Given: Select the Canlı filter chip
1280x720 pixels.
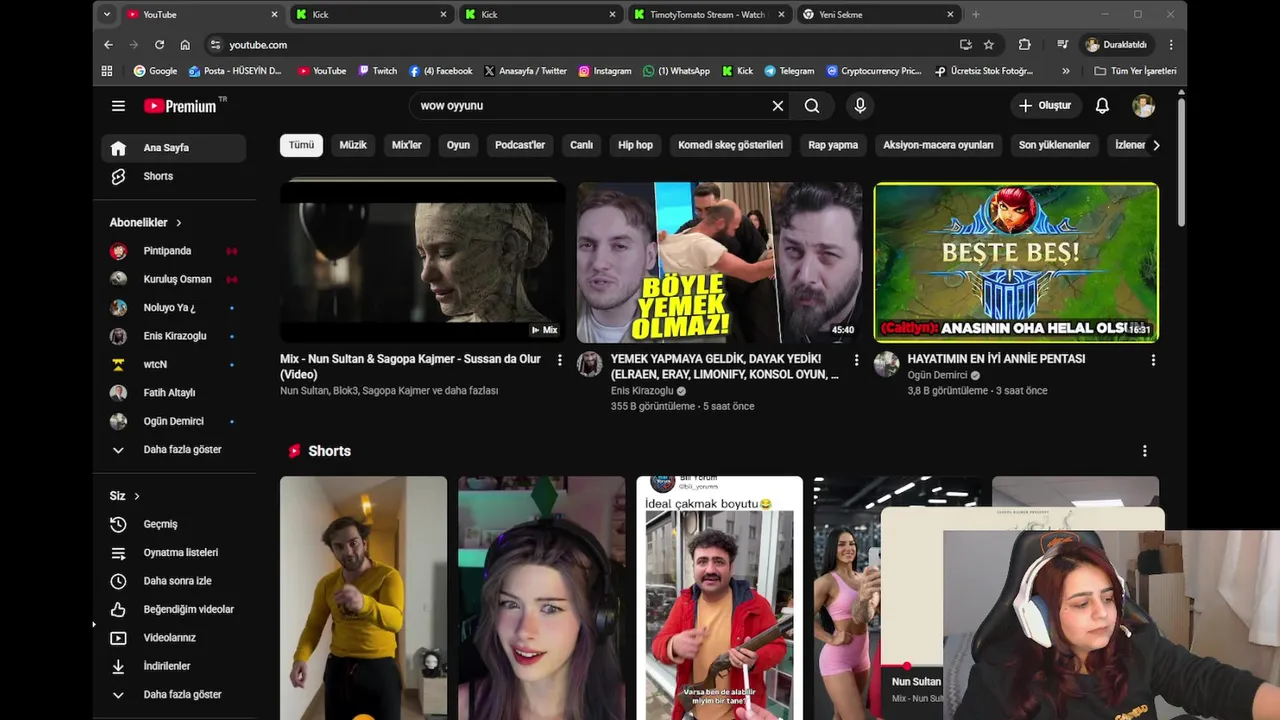Looking at the screenshot, I should 581,145.
